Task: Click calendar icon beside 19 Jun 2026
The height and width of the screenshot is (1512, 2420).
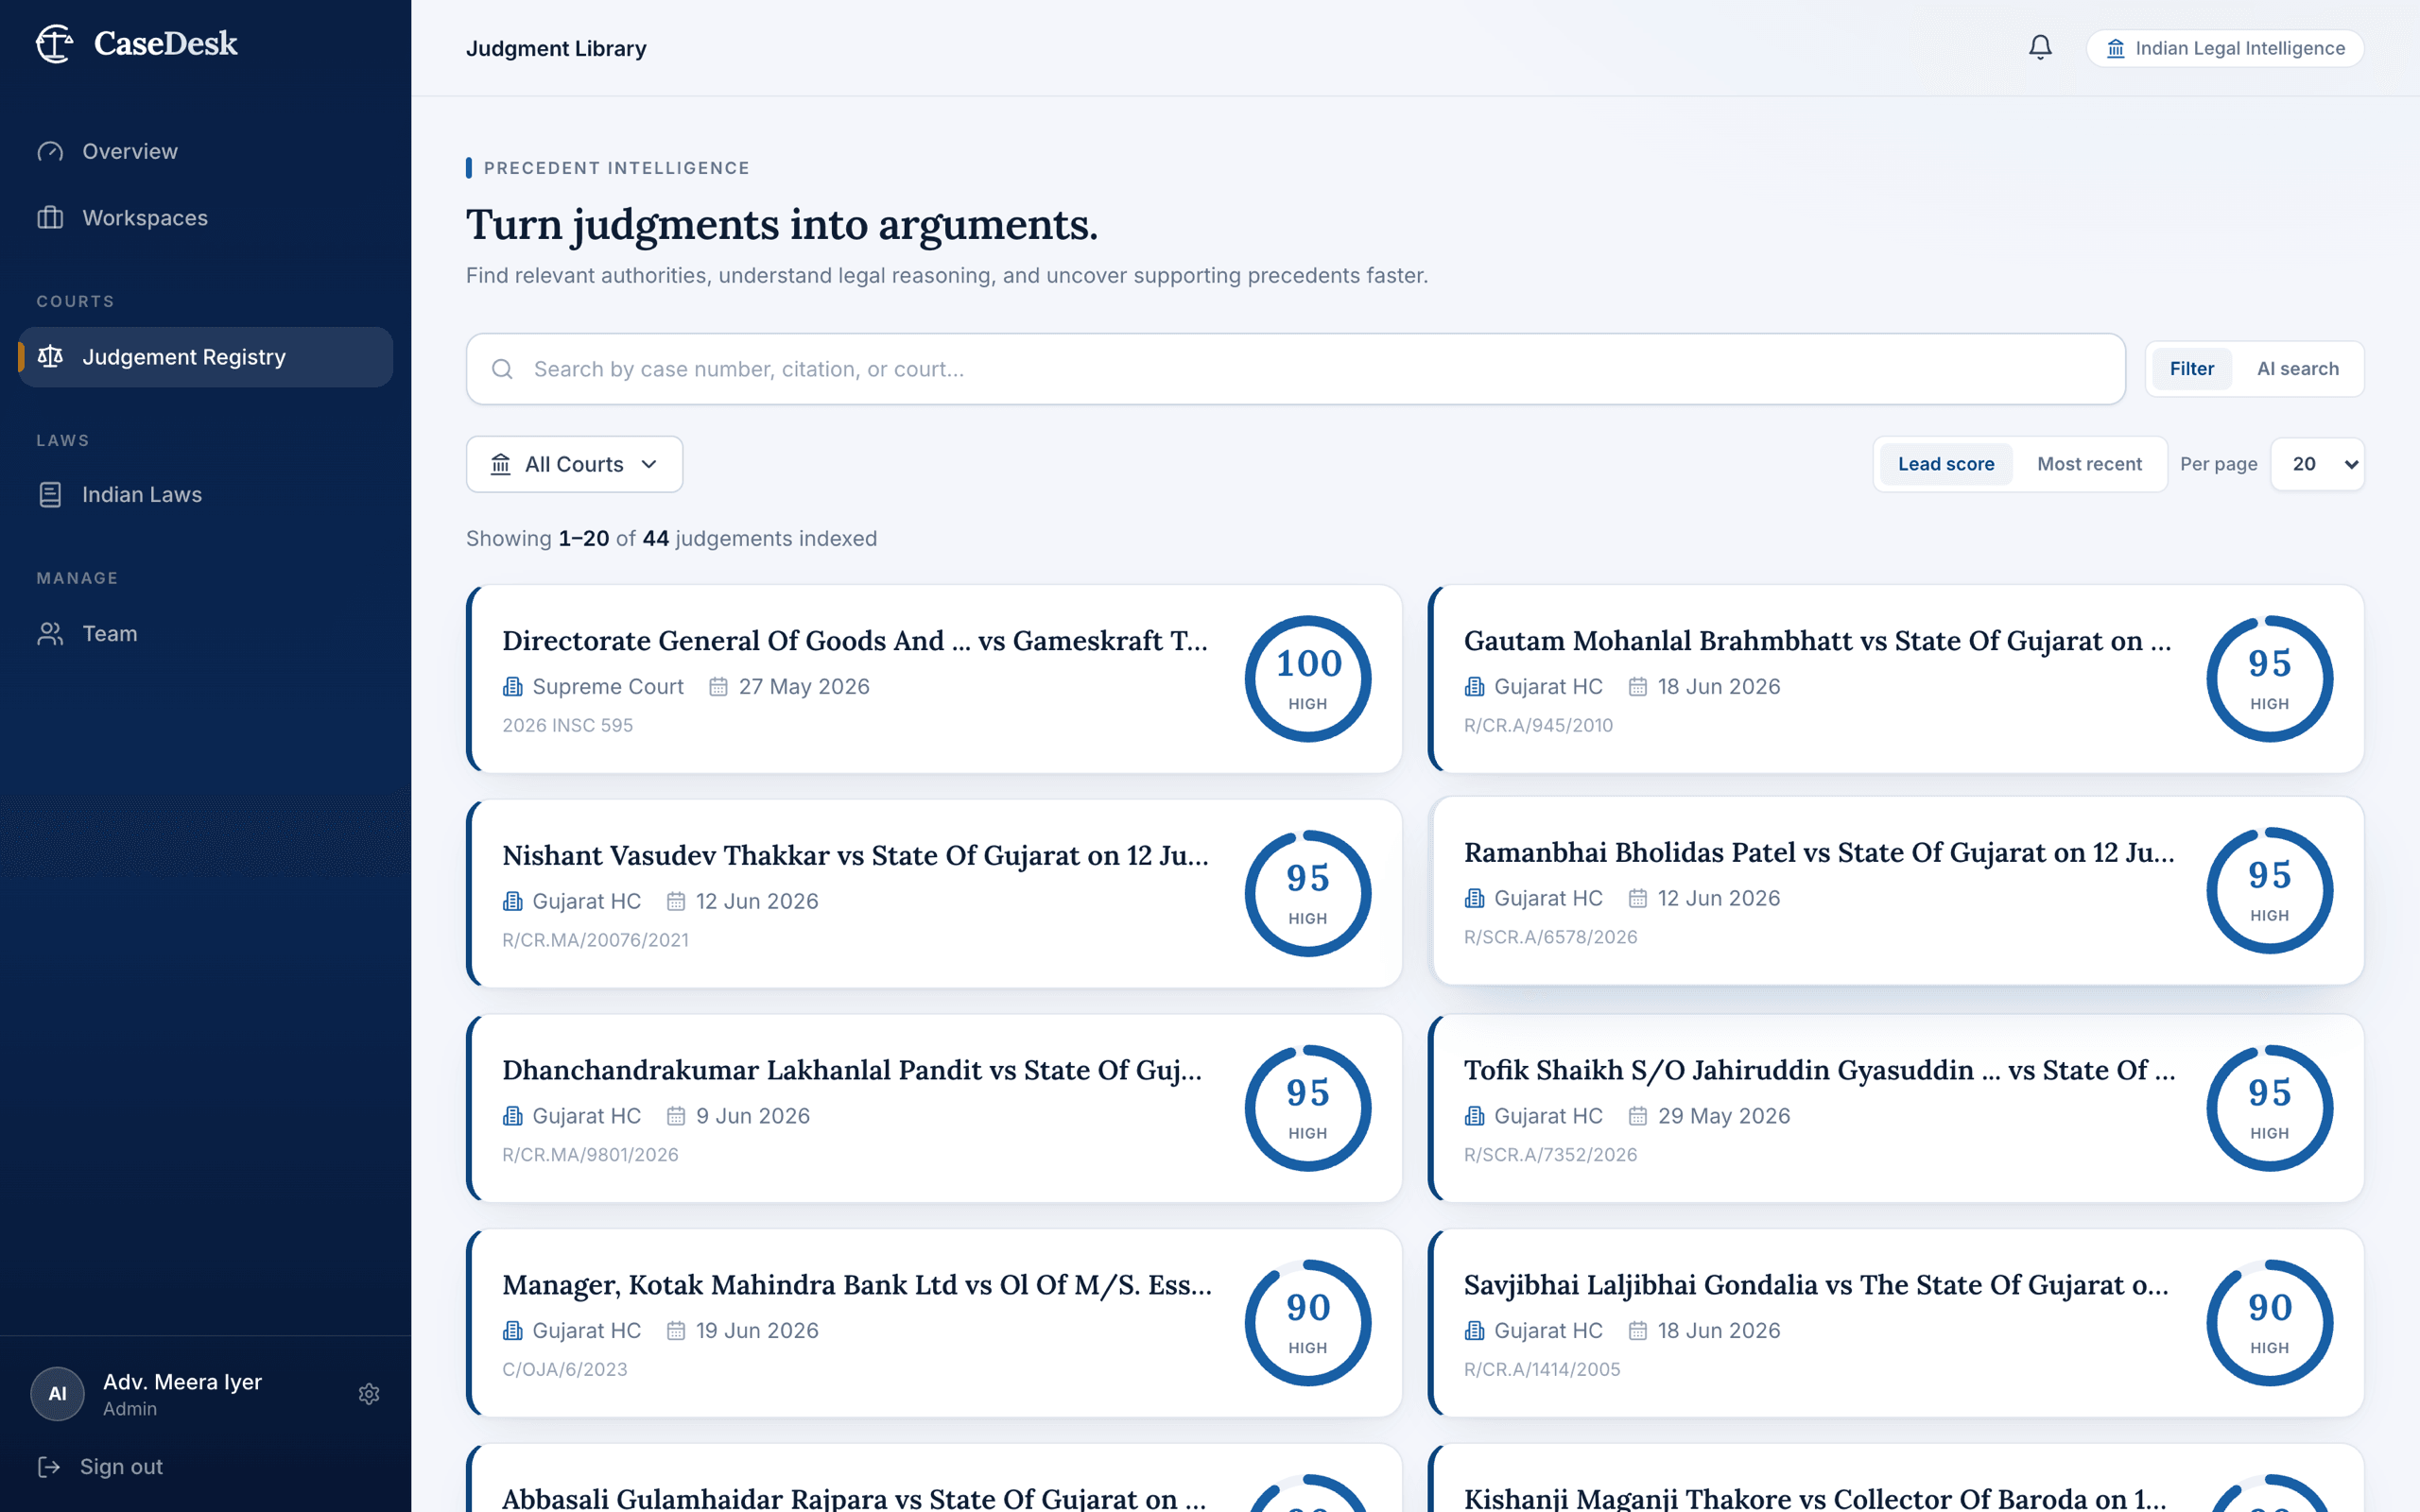Action: point(676,1330)
